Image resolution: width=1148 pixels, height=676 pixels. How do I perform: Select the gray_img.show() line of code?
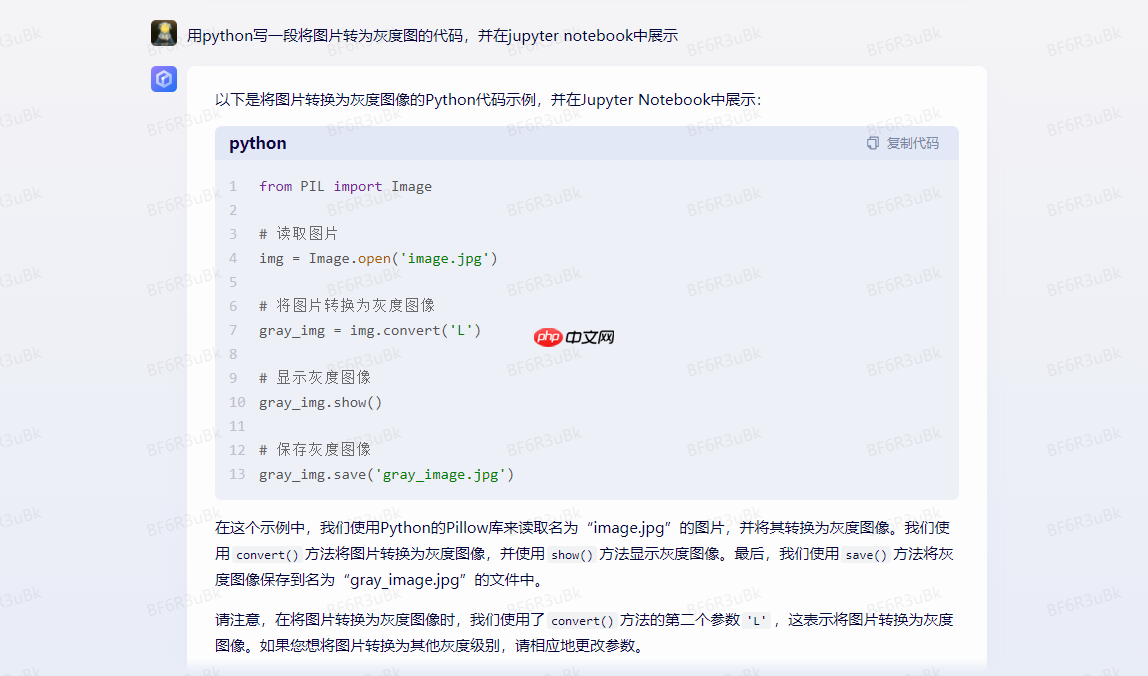pyautogui.click(x=320, y=402)
